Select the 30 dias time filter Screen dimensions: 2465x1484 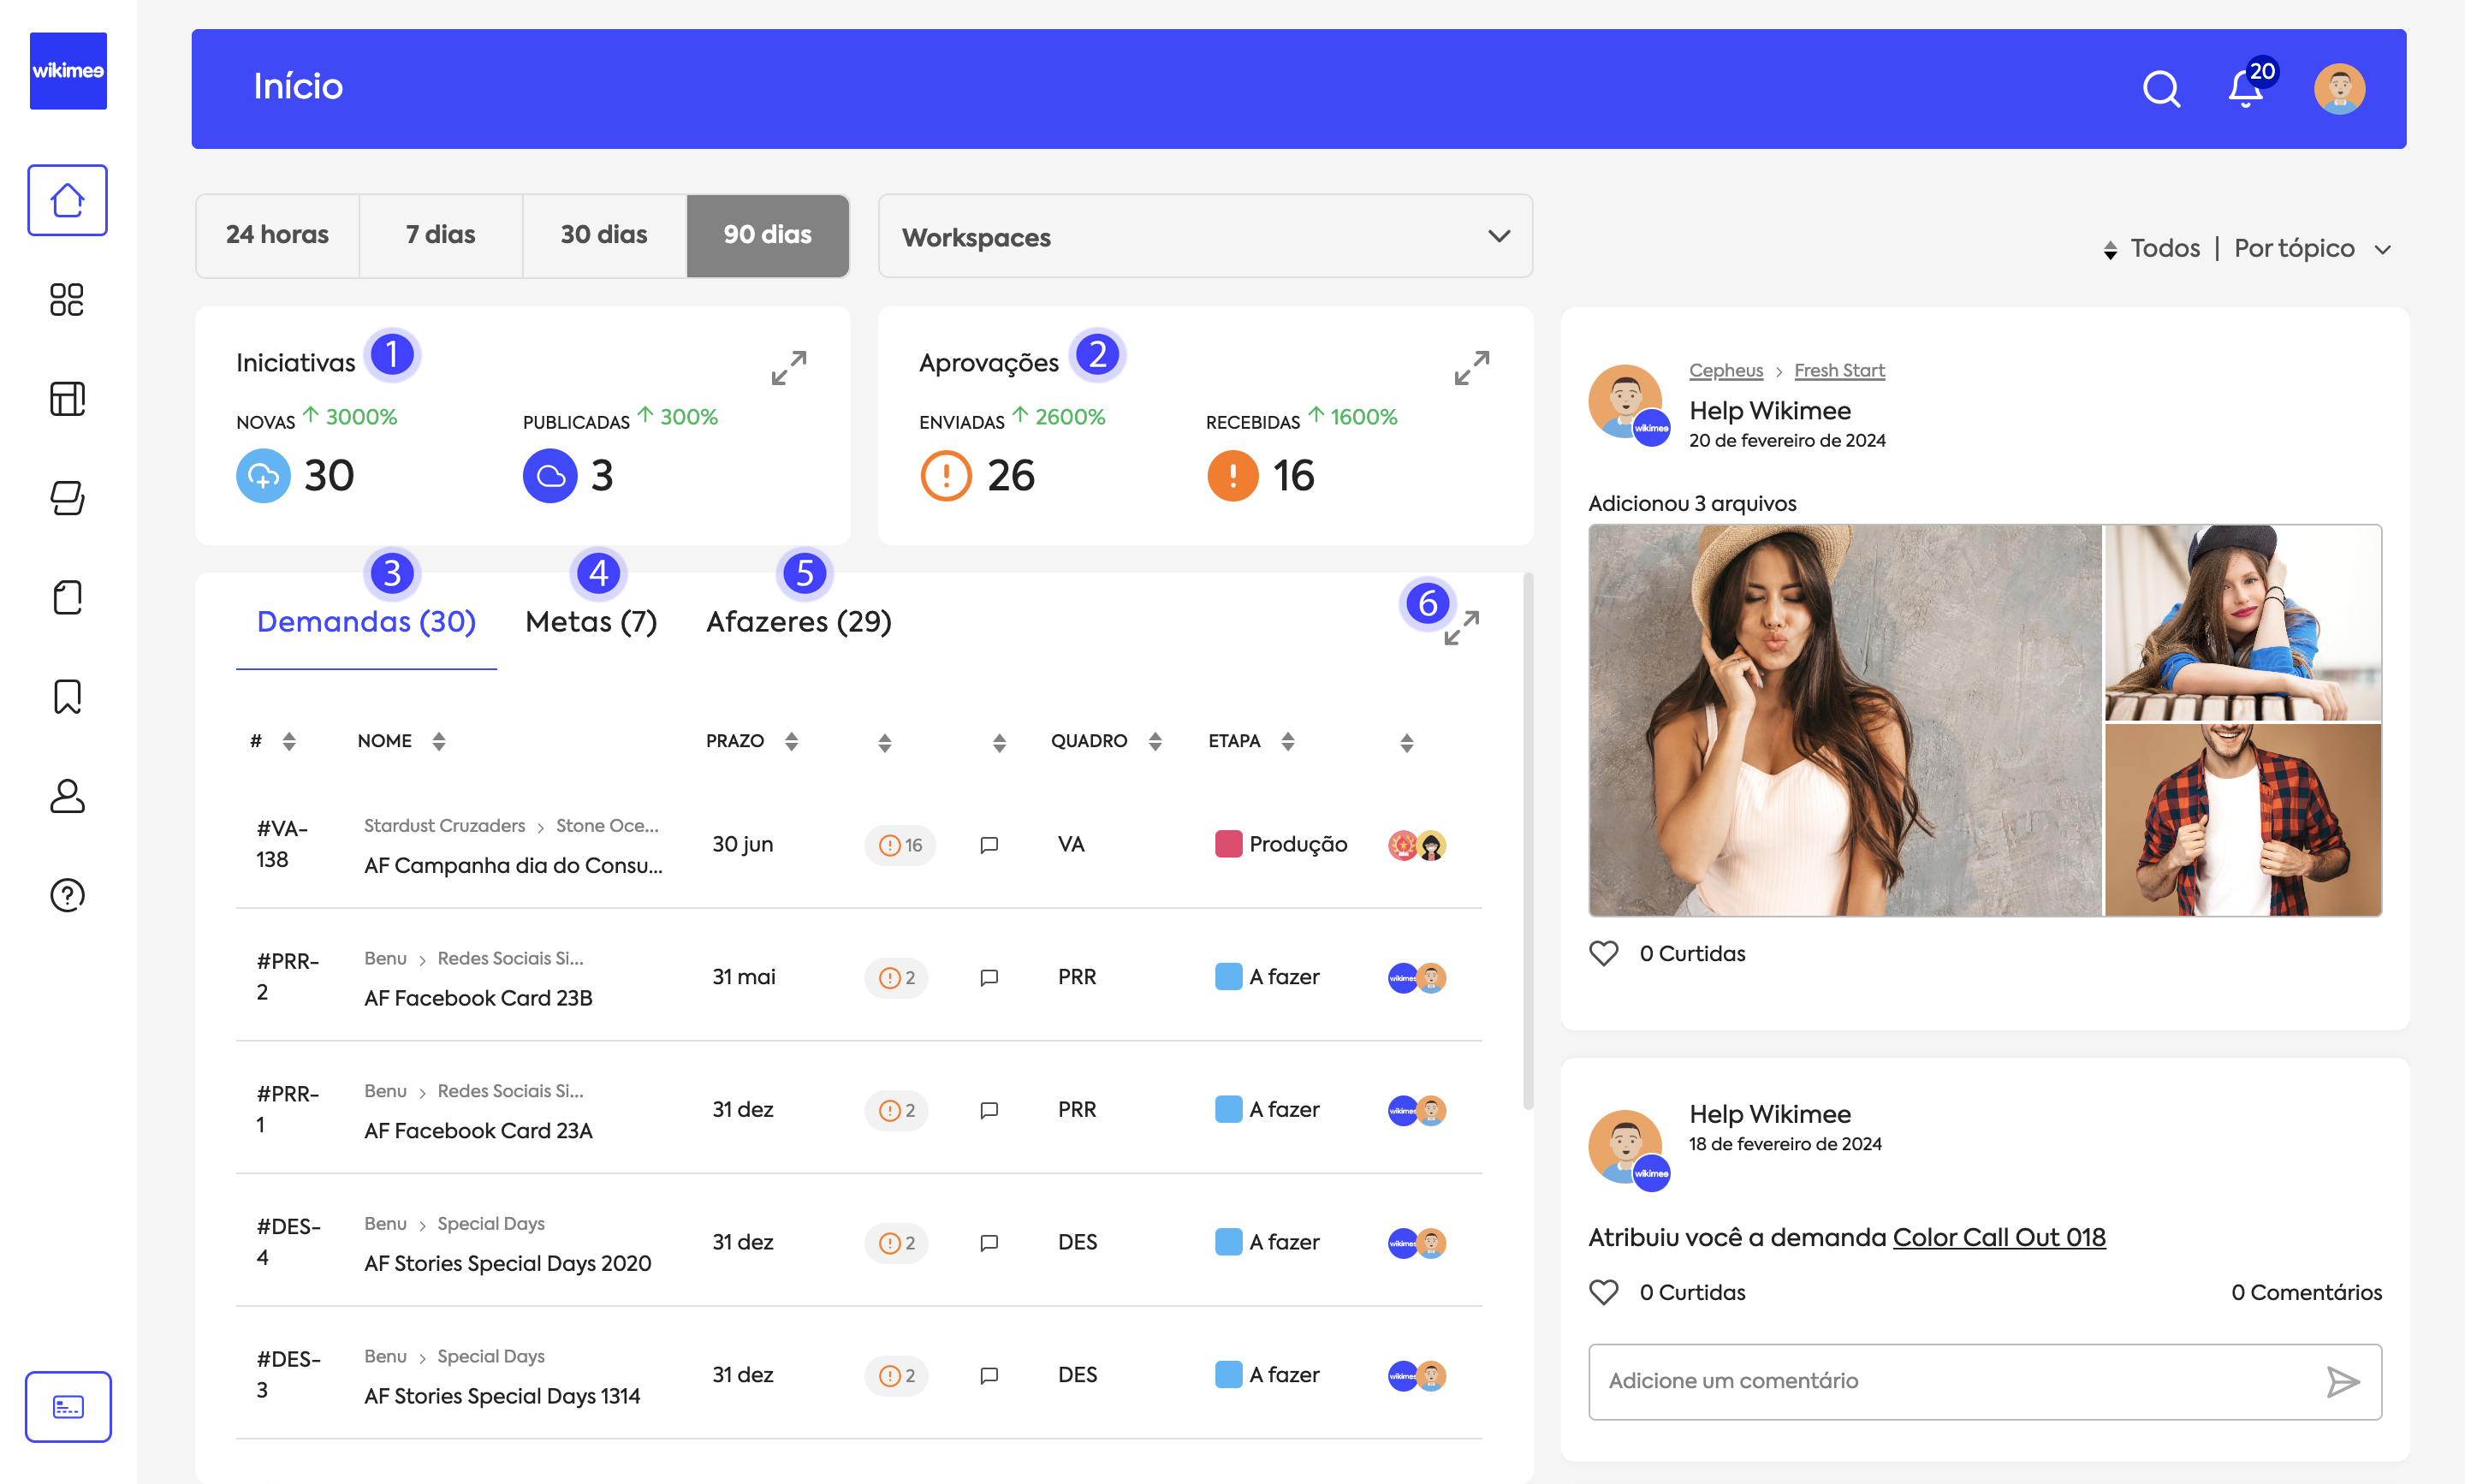point(604,235)
